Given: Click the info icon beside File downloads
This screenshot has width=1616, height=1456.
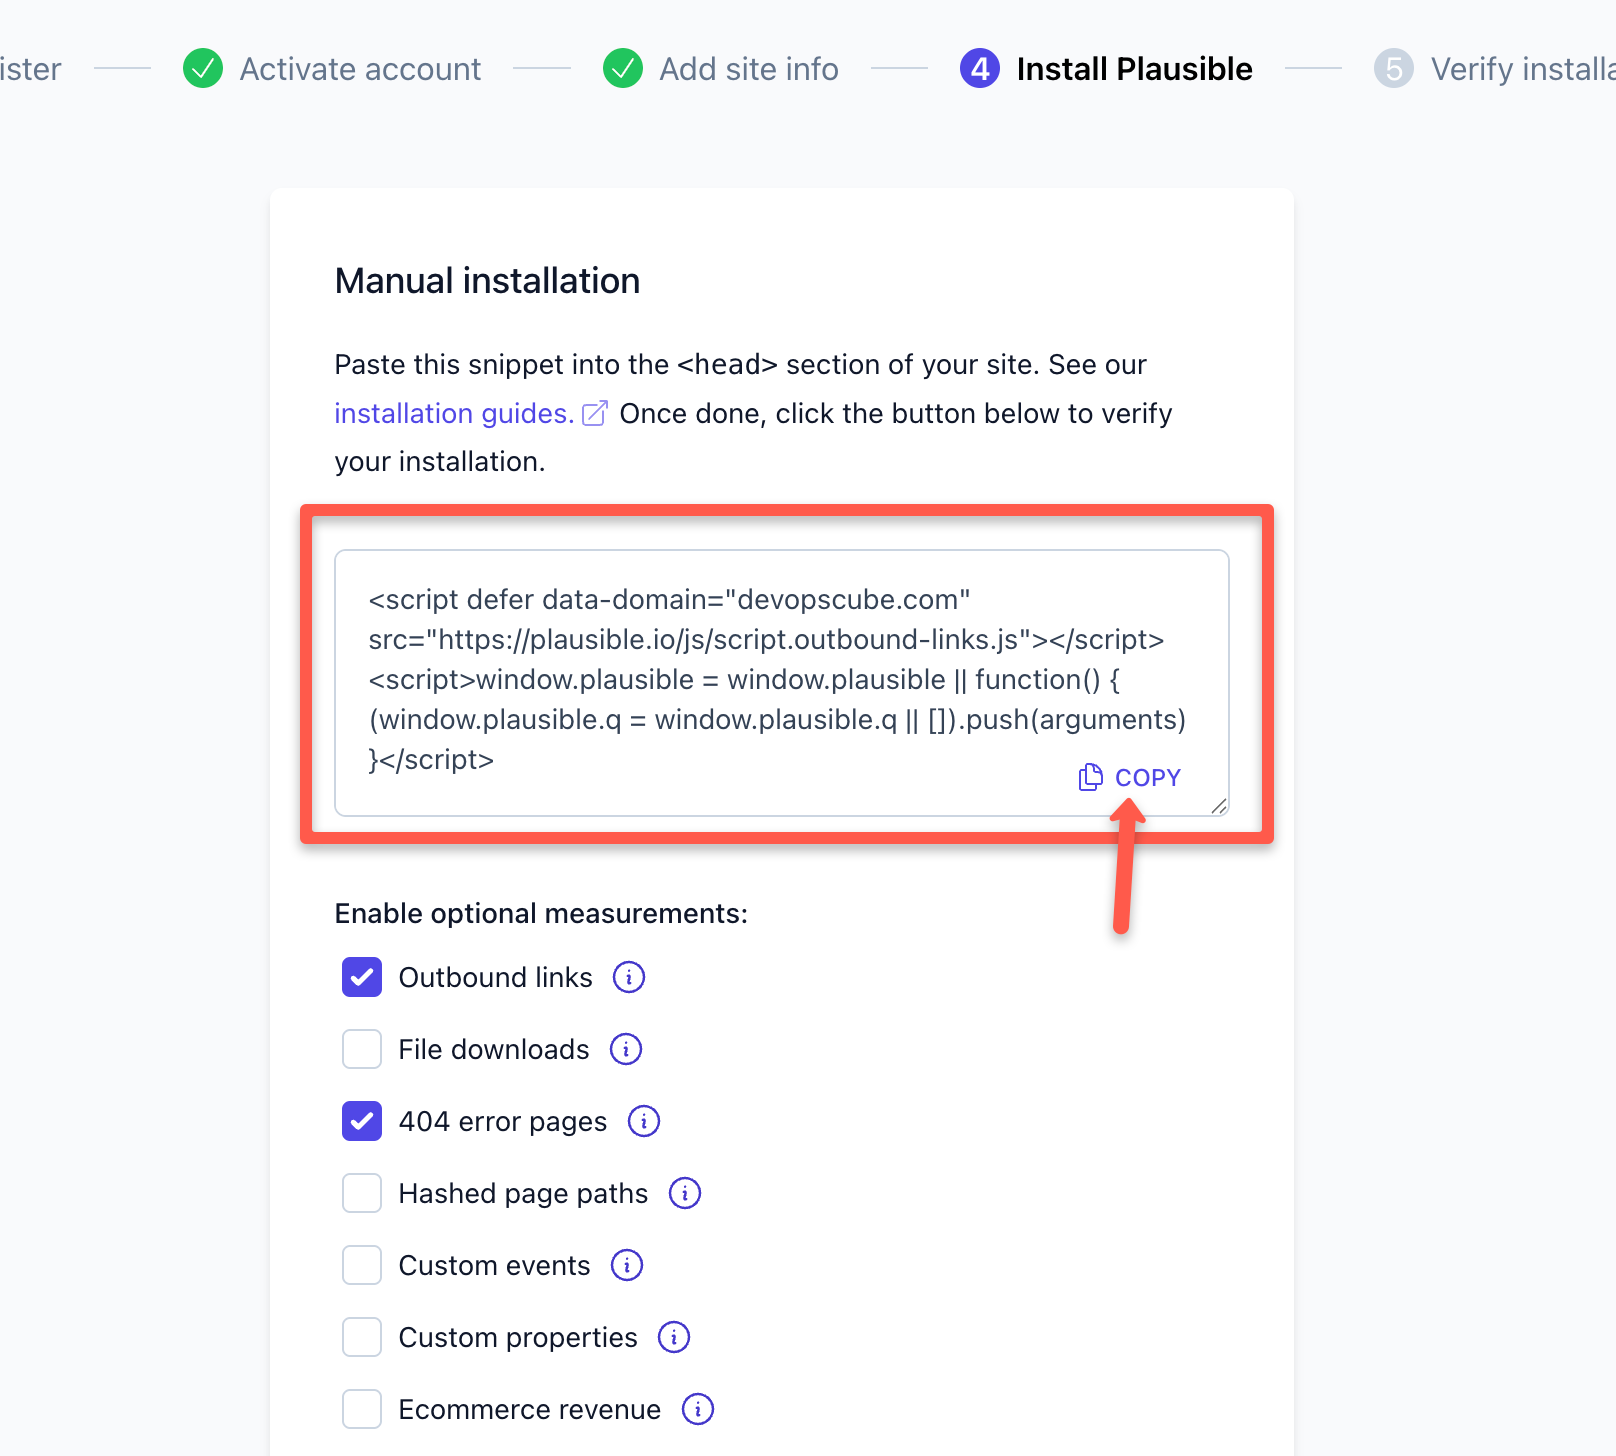Looking at the screenshot, I should [627, 1049].
